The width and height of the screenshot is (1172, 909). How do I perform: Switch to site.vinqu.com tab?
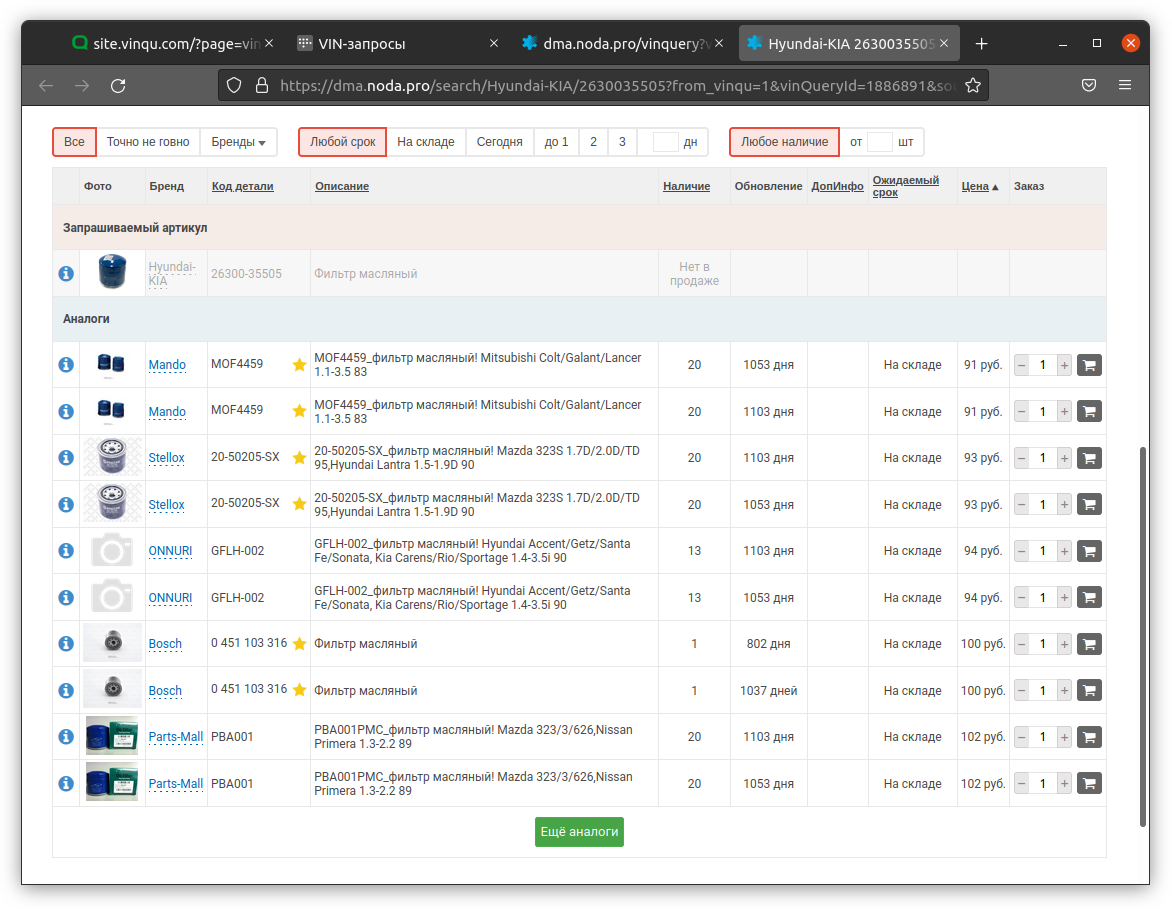coord(172,43)
